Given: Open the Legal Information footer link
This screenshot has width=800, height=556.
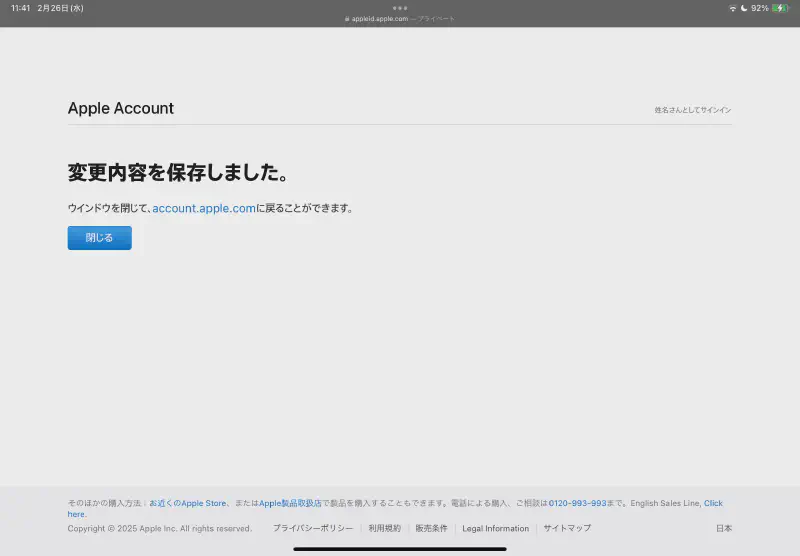Looking at the screenshot, I should pos(495,528).
